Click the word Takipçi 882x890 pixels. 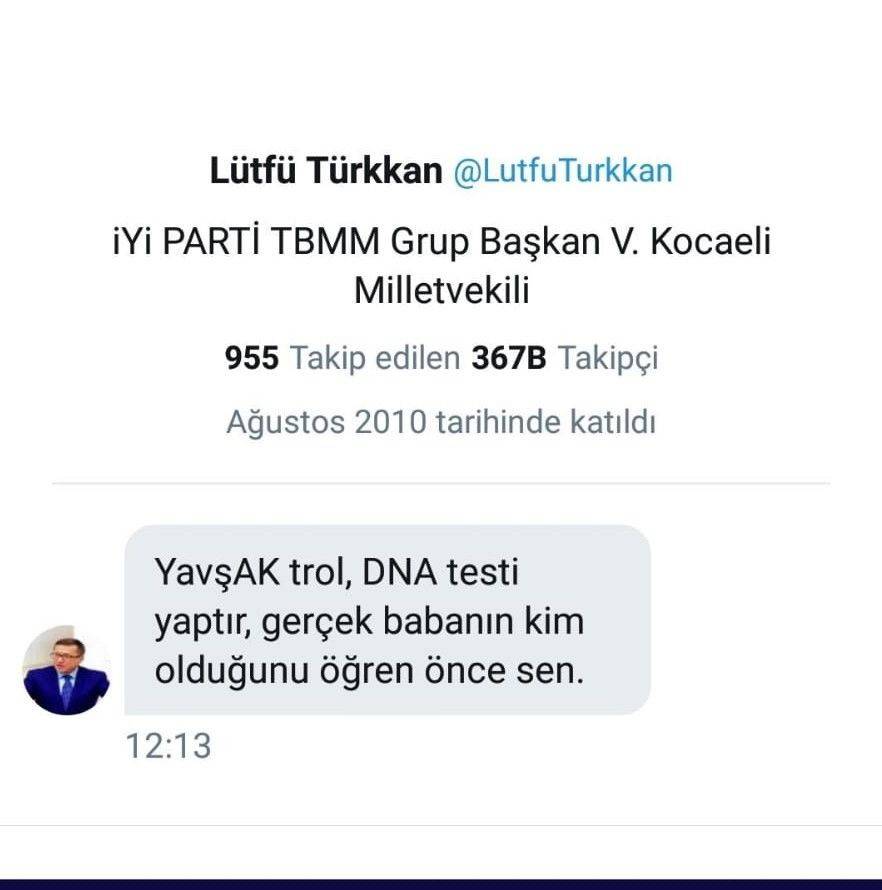[x=608, y=357]
